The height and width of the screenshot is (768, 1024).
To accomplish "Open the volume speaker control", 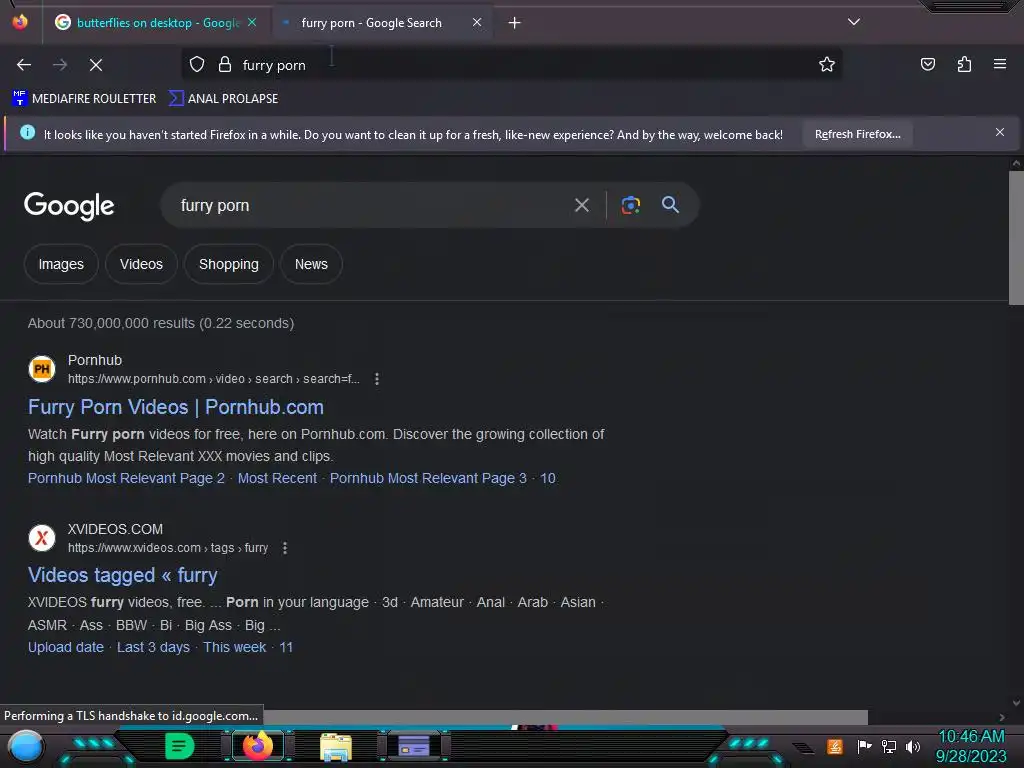I will click(912, 746).
